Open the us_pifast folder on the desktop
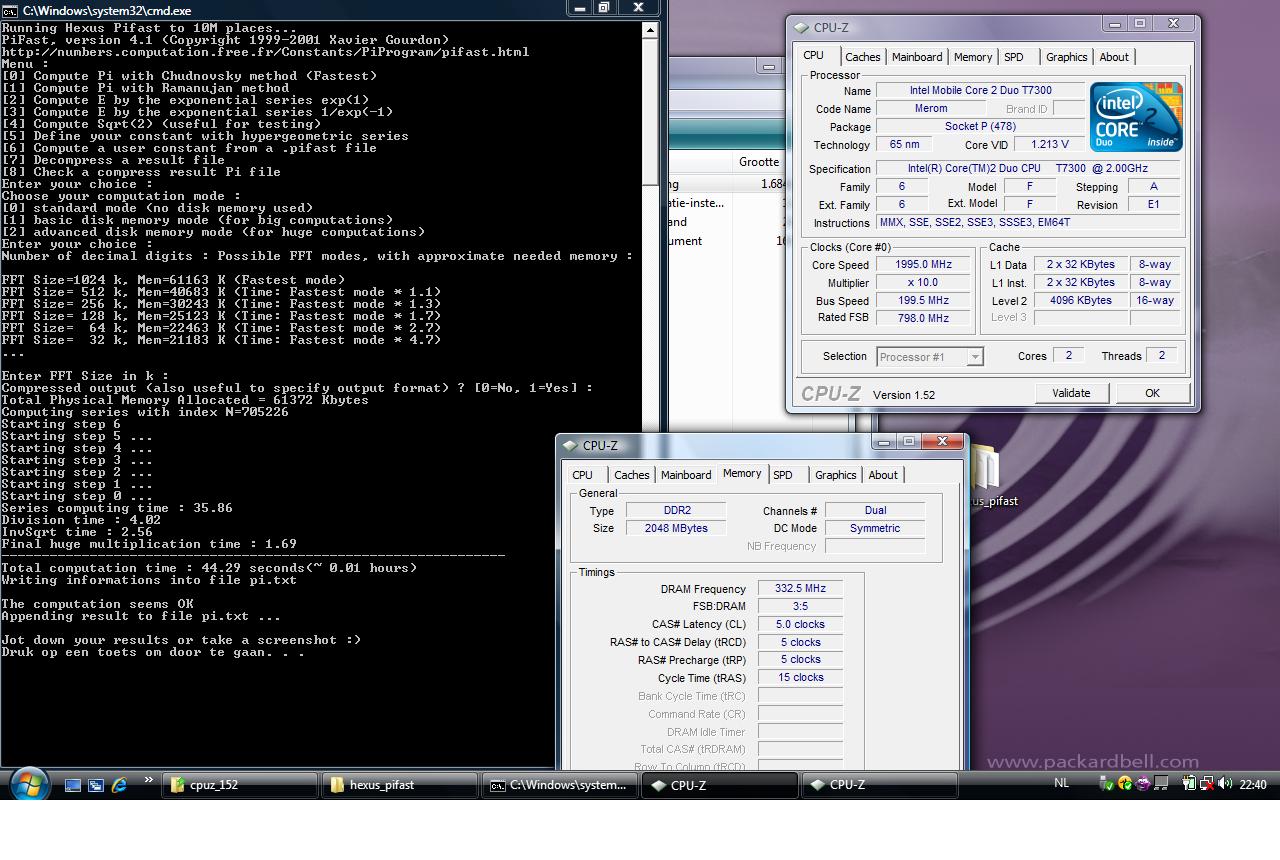1280x860 pixels. [992, 478]
